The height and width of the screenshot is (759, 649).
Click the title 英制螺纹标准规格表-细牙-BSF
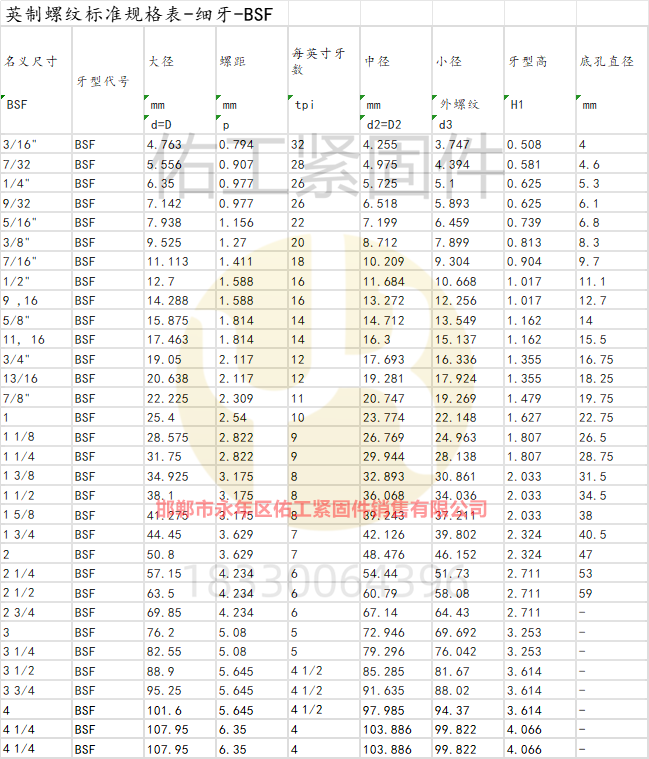[x=133, y=14]
